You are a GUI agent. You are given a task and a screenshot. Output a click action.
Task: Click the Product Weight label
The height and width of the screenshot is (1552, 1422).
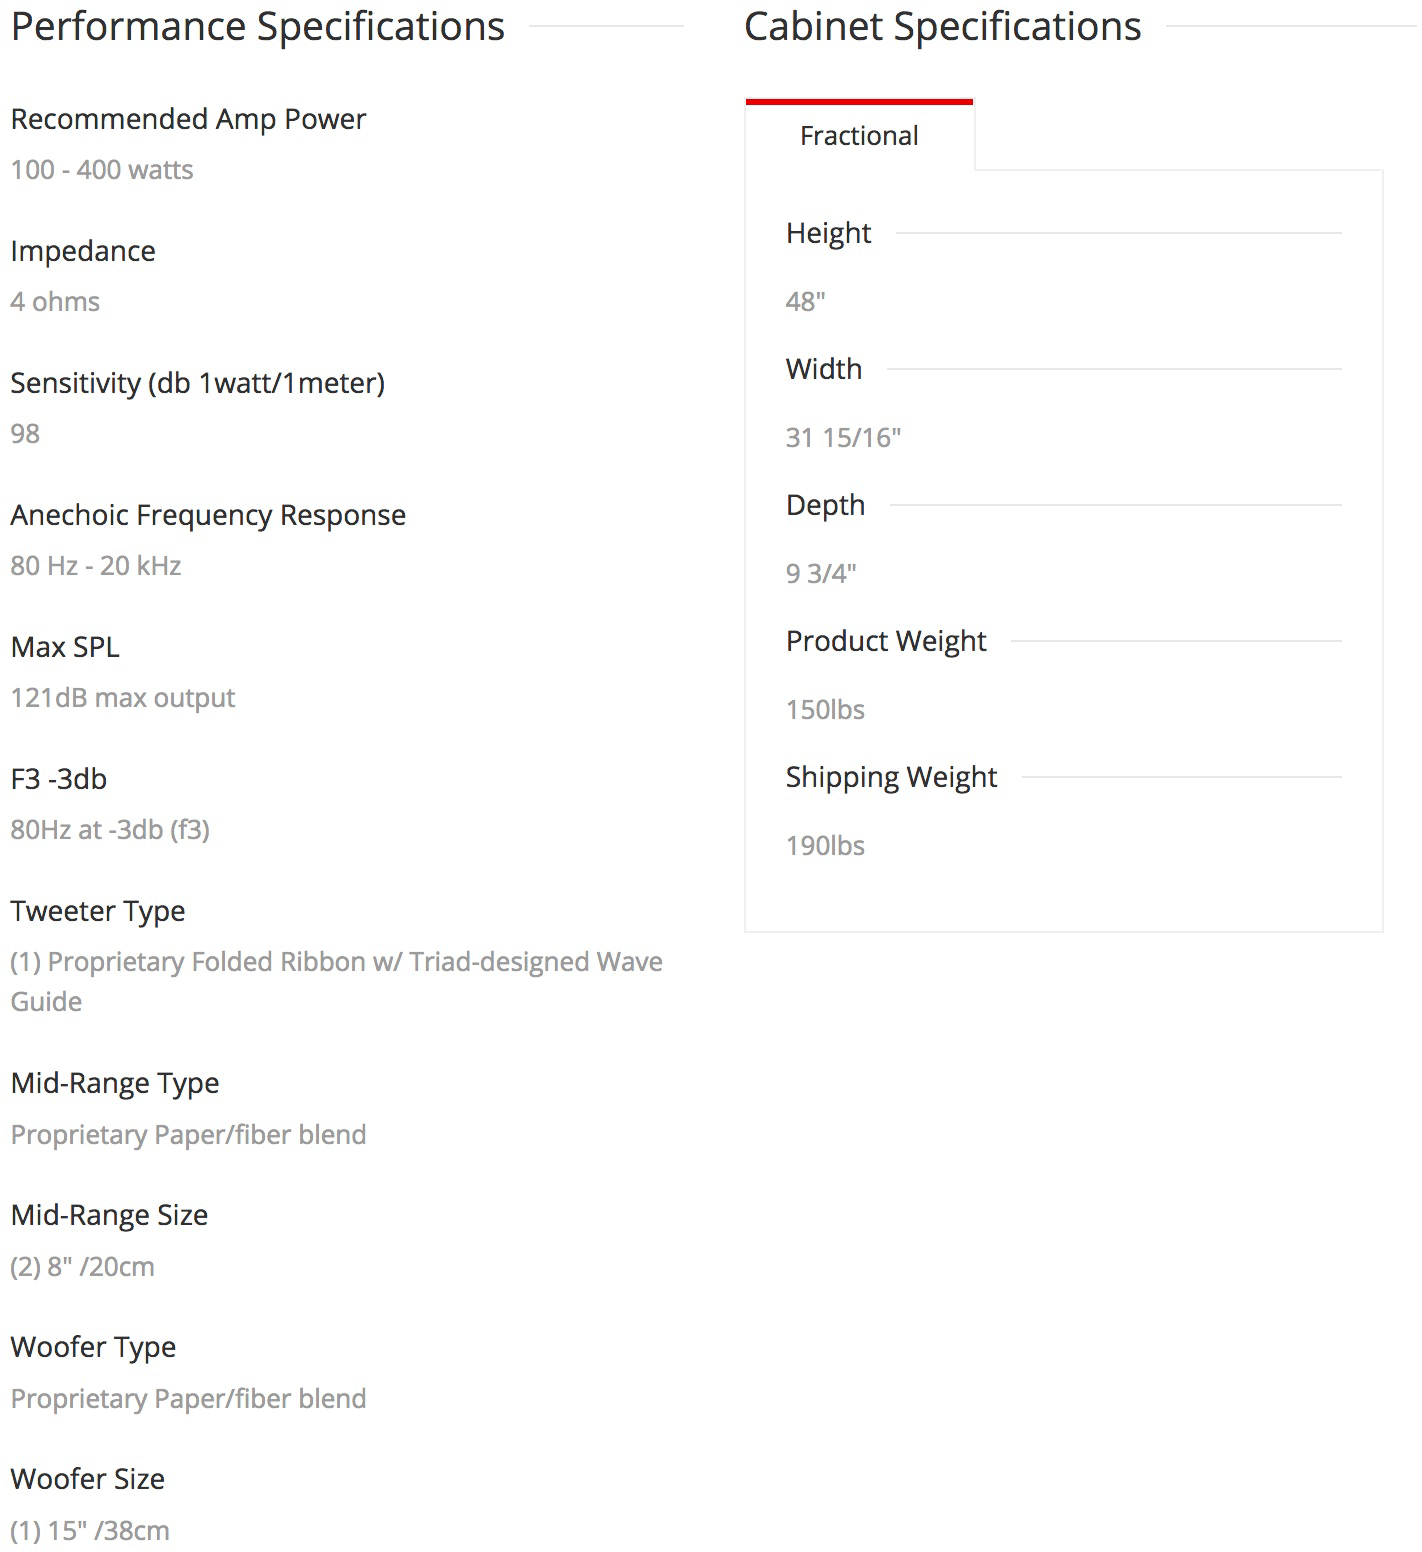click(886, 641)
